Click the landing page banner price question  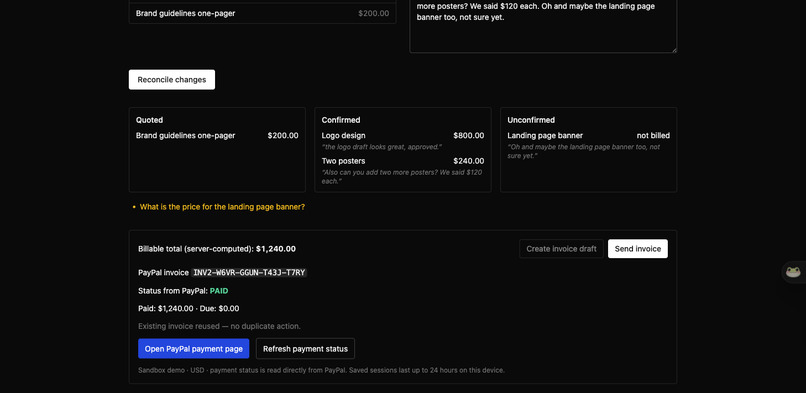tap(222, 207)
